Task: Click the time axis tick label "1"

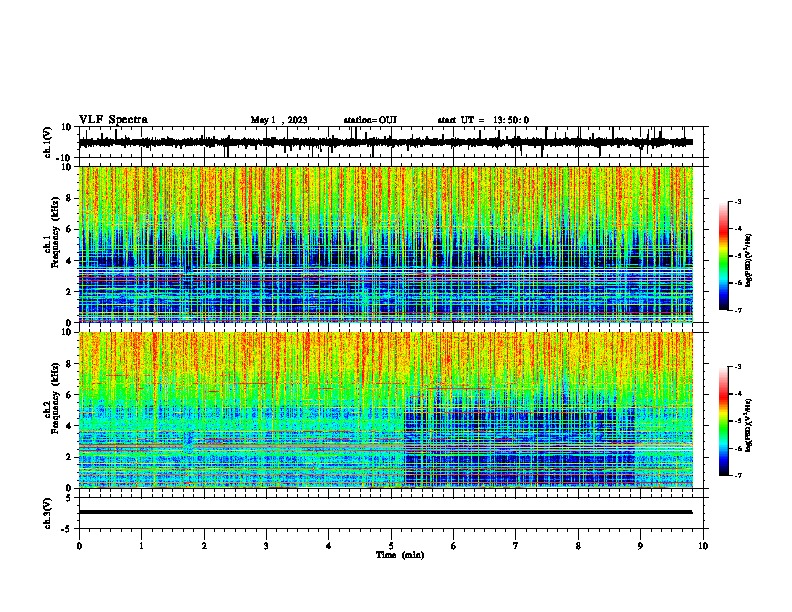Action: coord(141,546)
